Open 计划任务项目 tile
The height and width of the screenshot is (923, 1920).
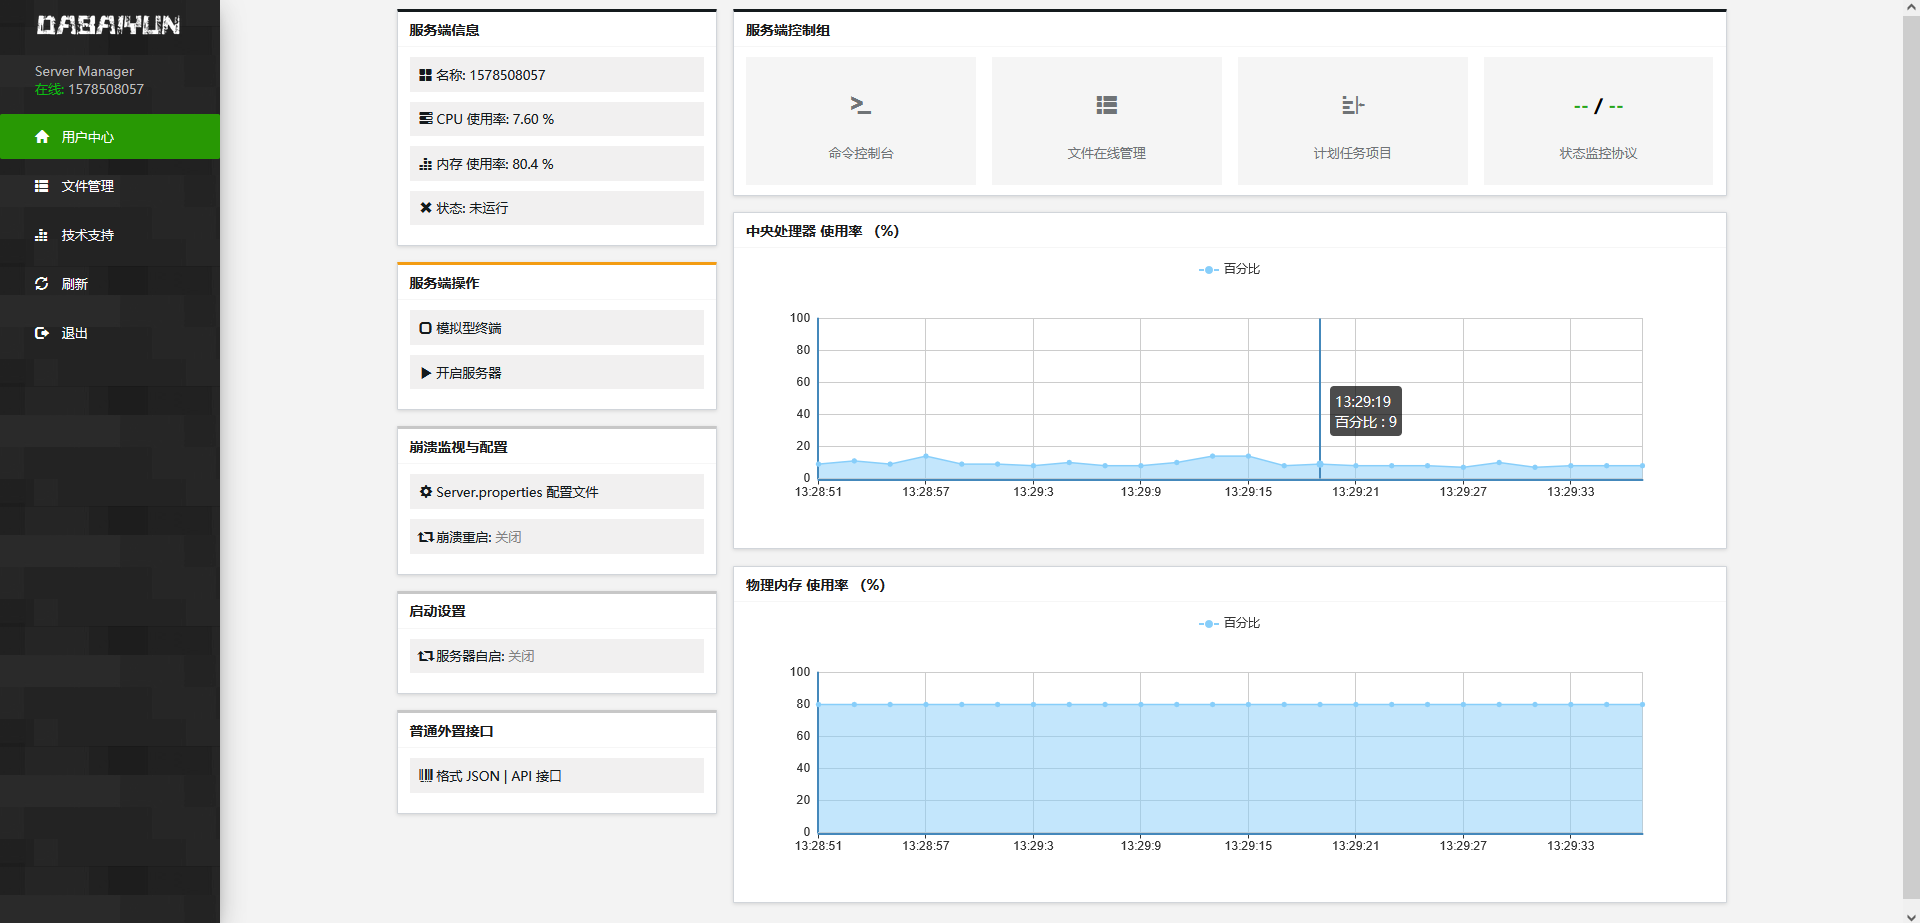click(1353, 121)
